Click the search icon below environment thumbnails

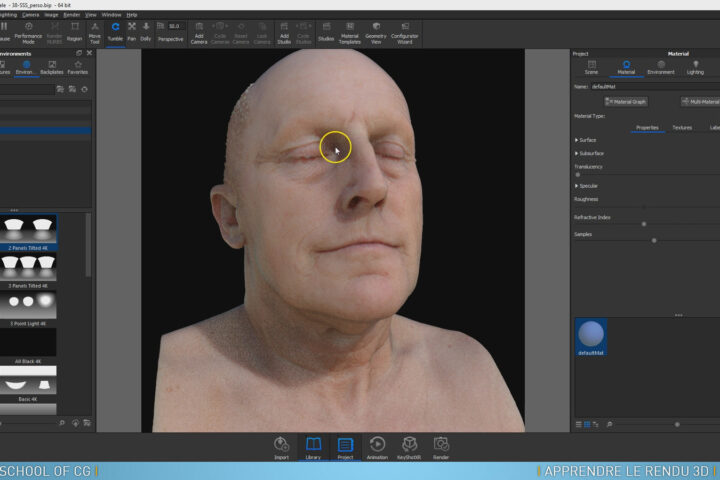[62, 423]
